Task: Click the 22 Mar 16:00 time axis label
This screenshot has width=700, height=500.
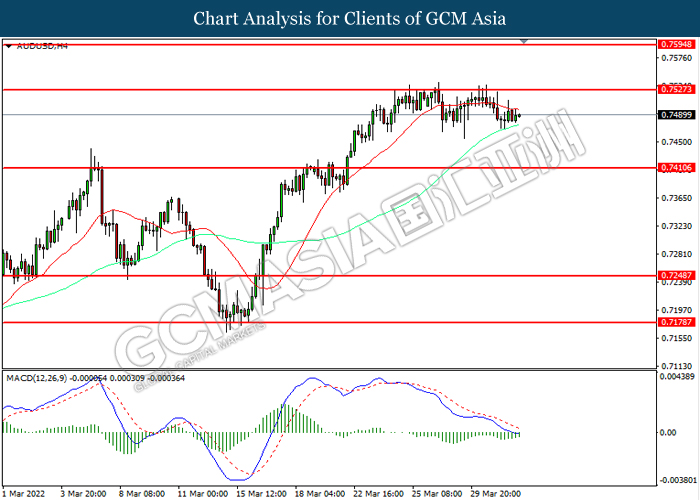Action: [x=379, y=493]
